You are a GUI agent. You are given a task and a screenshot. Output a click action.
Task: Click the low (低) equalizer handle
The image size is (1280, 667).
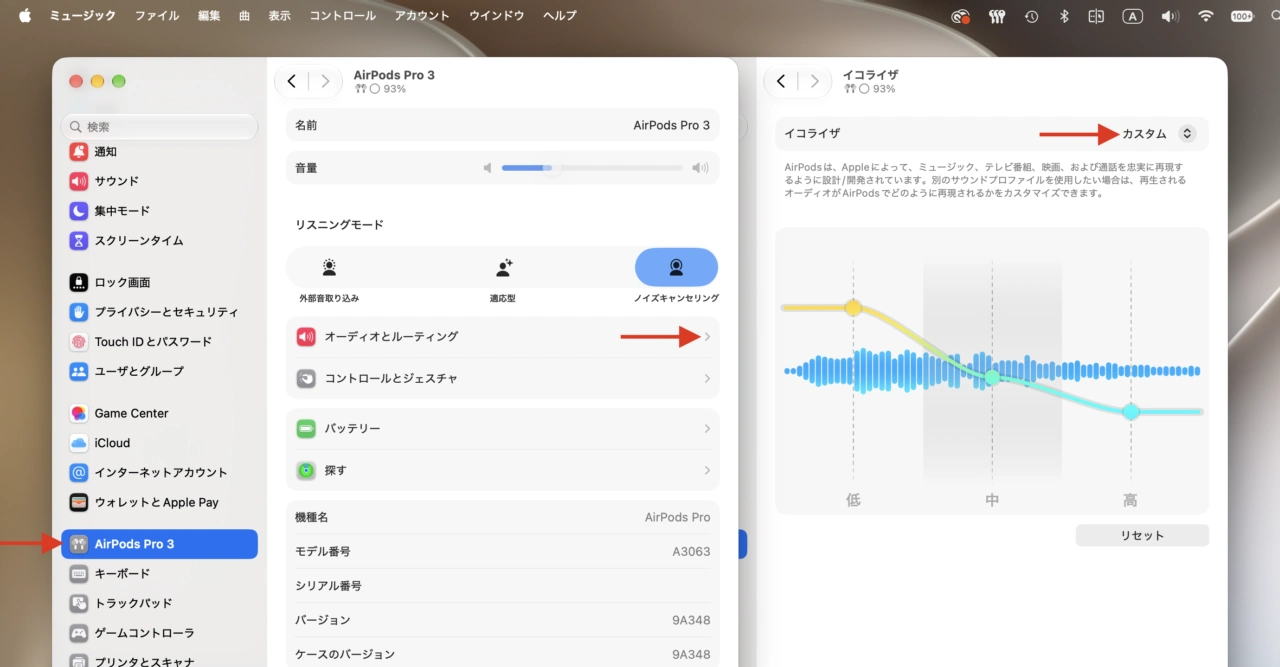(x=853, y=308)
